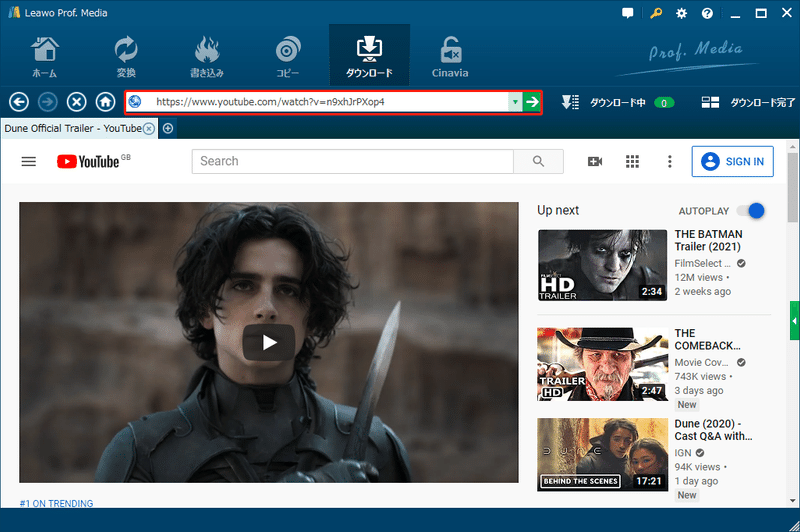This screenshot has width=800, height=532.
Task: Open the downloaded (ダウンロード完了) list
Action: point(748,103)
